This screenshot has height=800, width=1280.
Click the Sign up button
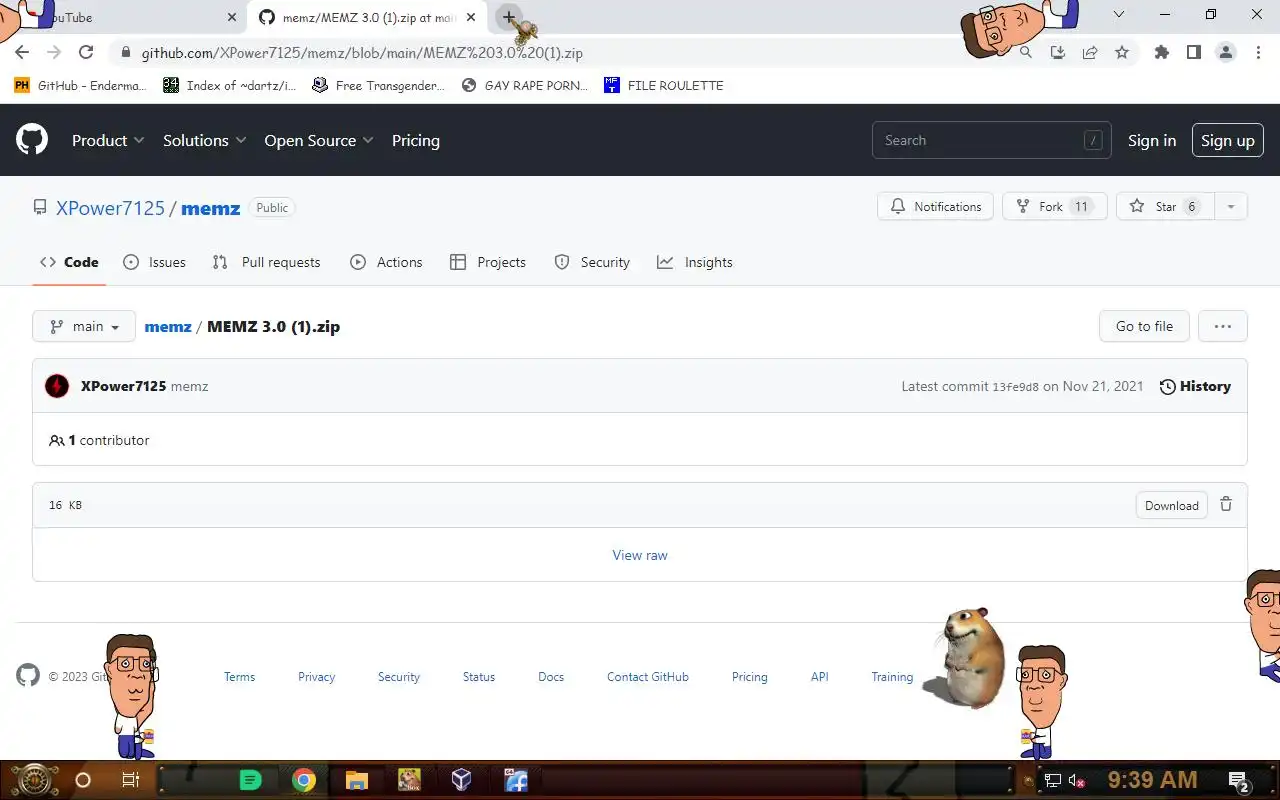pos(1228,140)
